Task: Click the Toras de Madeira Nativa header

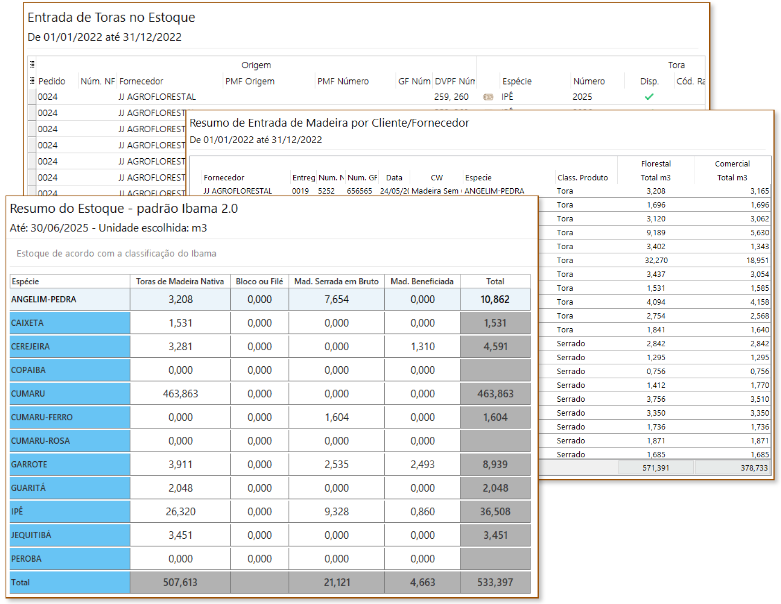Action: (x=180, y=282)
